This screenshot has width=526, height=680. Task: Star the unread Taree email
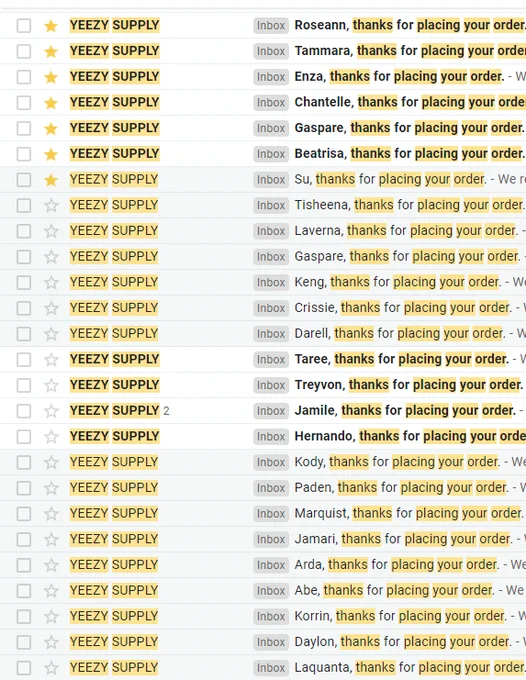[51, 360]
